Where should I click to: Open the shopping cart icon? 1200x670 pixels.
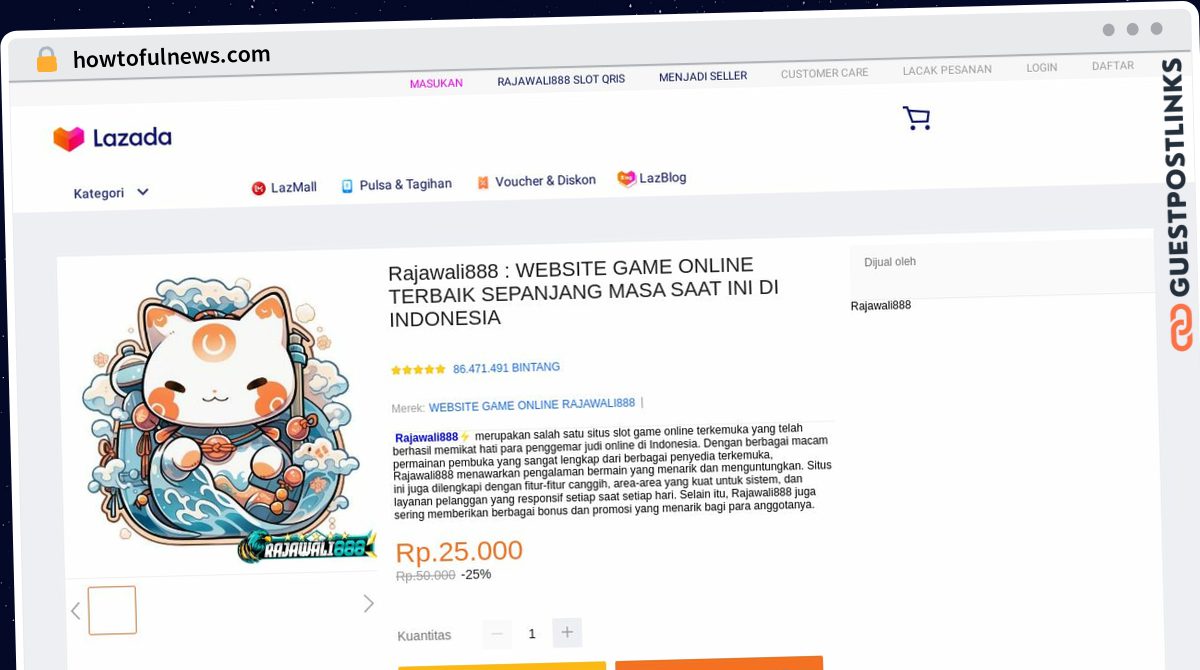(916, 118)
